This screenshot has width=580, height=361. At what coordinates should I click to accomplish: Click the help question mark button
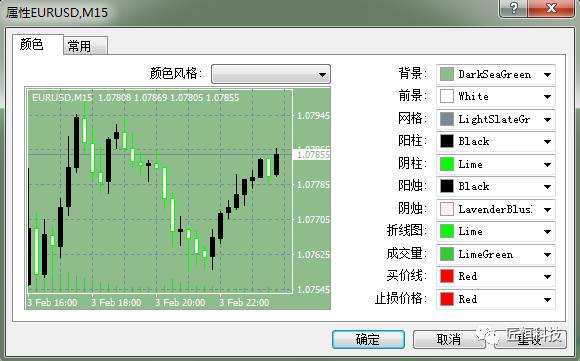pos(514,8)
